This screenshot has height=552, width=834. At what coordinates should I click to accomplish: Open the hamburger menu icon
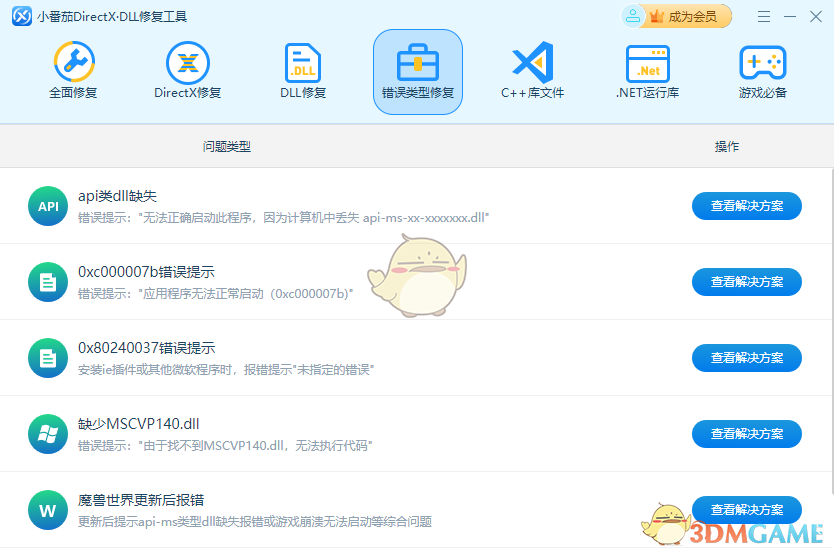tap(764, 16)
